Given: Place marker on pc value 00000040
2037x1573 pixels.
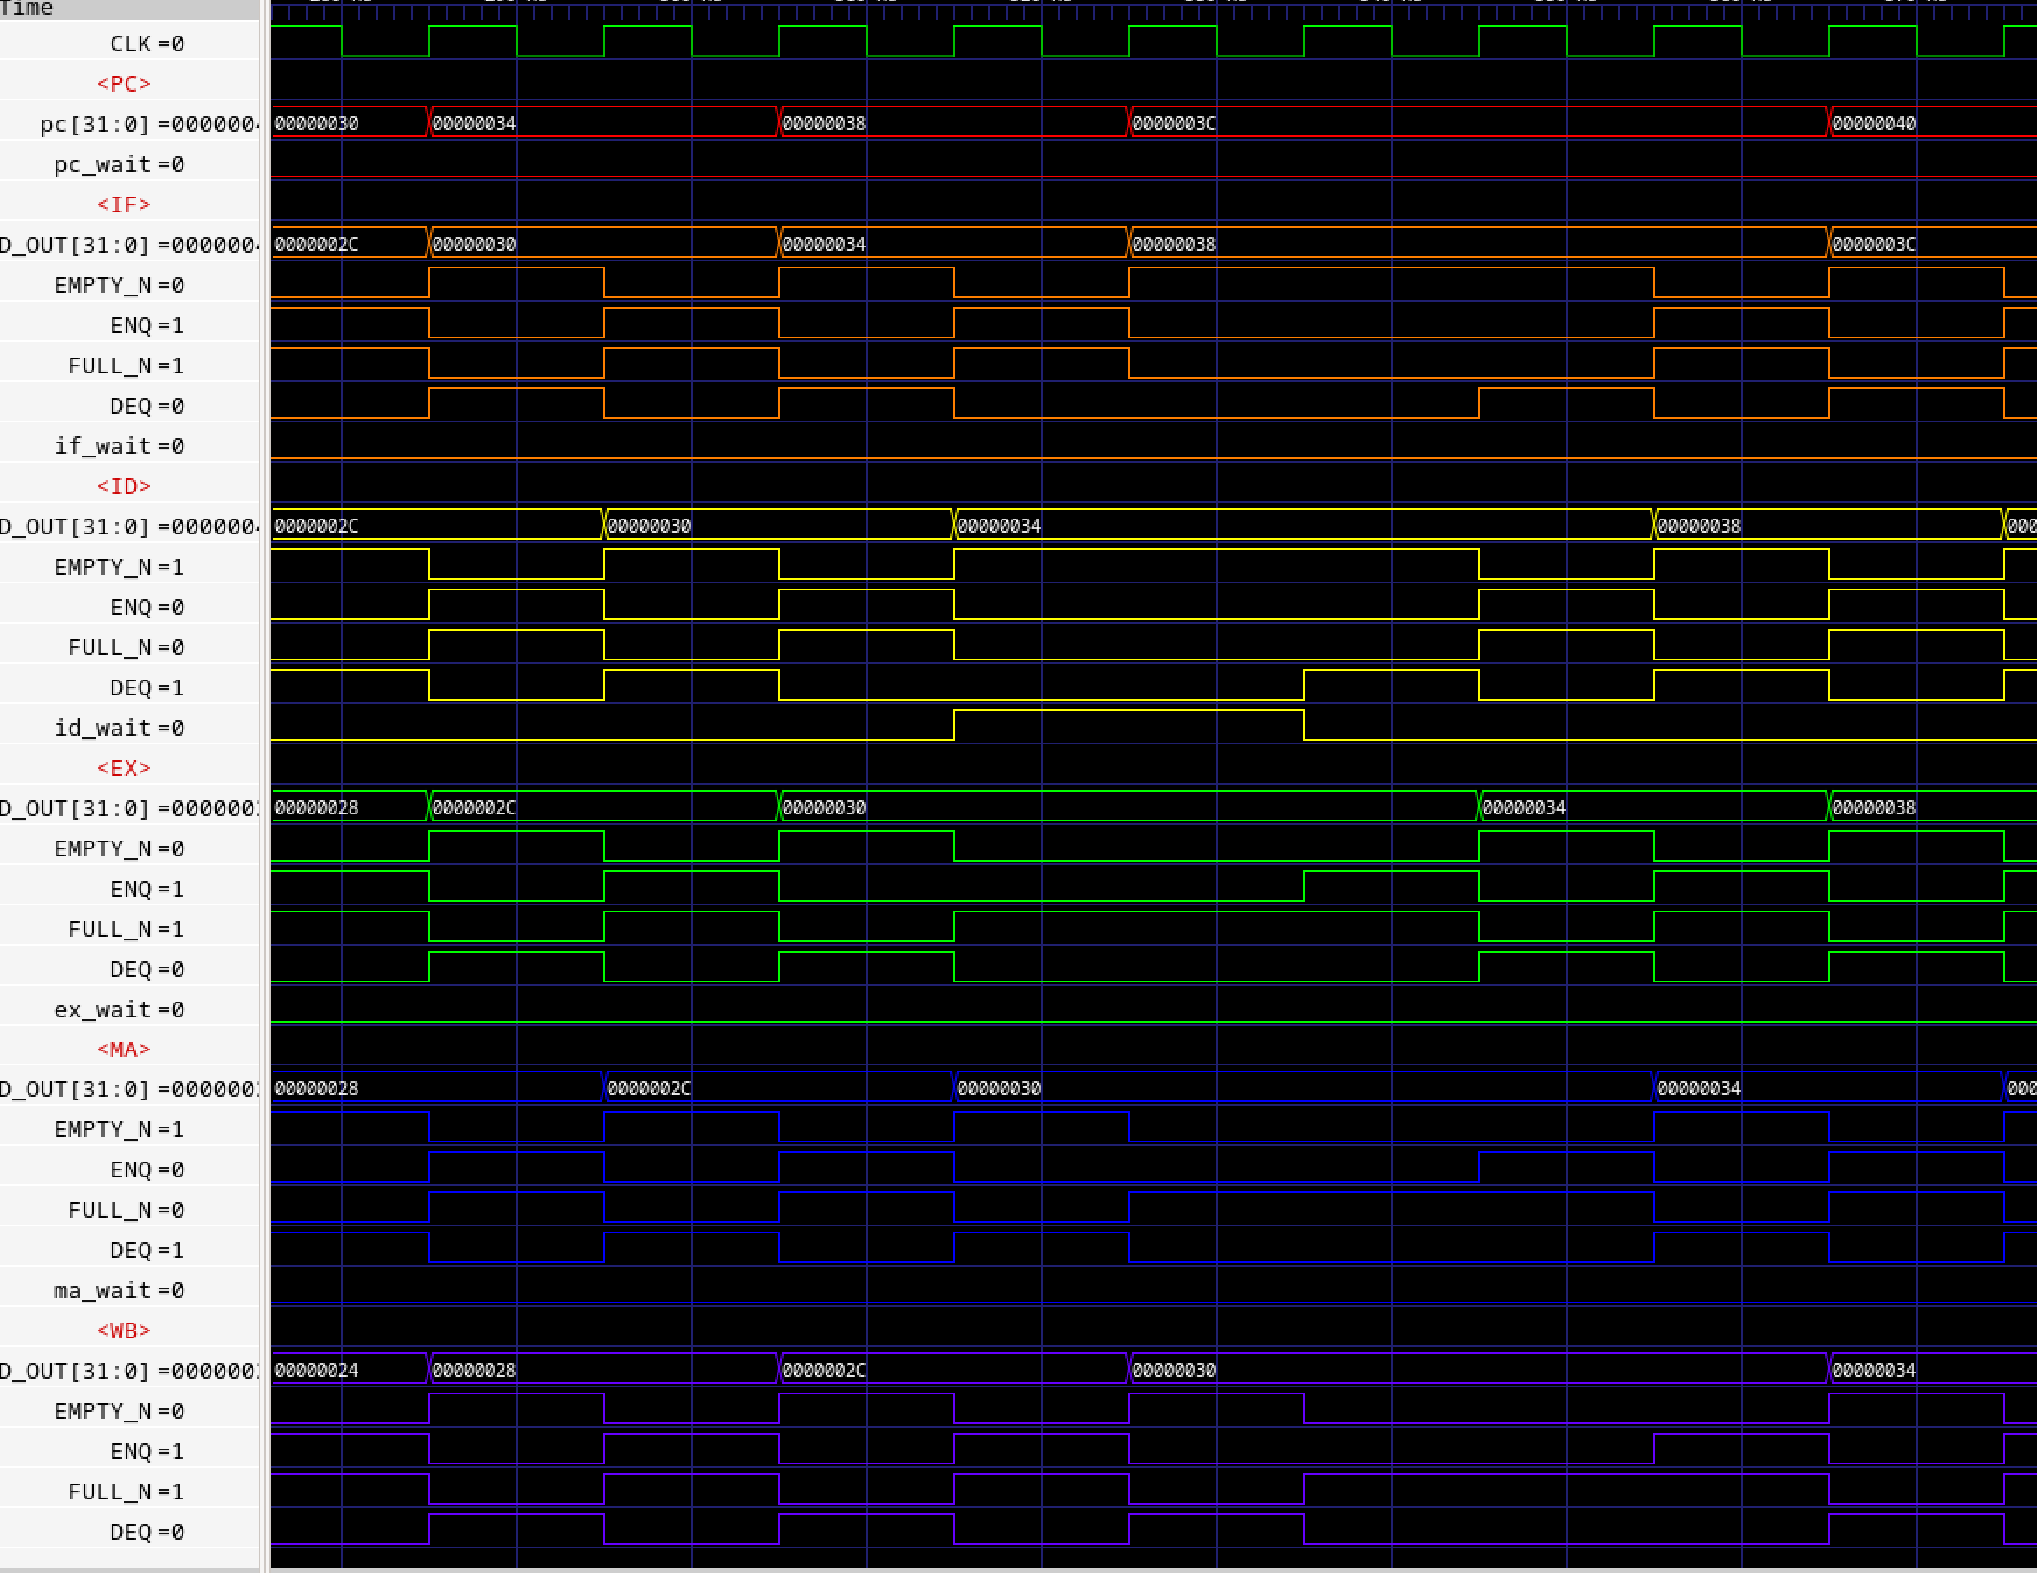Looking at the screenshot, I should point(1874,123).
